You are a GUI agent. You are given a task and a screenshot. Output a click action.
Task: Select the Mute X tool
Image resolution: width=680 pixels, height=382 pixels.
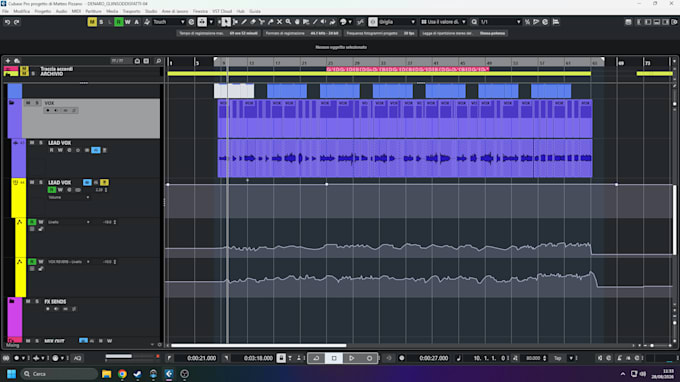(280, 22)
